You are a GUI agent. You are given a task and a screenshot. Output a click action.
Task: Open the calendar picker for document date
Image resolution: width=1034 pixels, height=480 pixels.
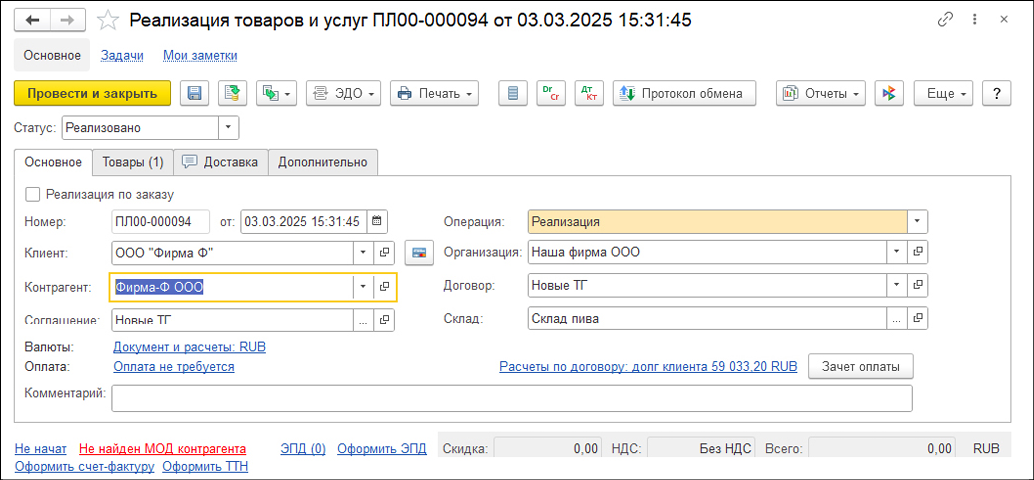click(376, 222)
